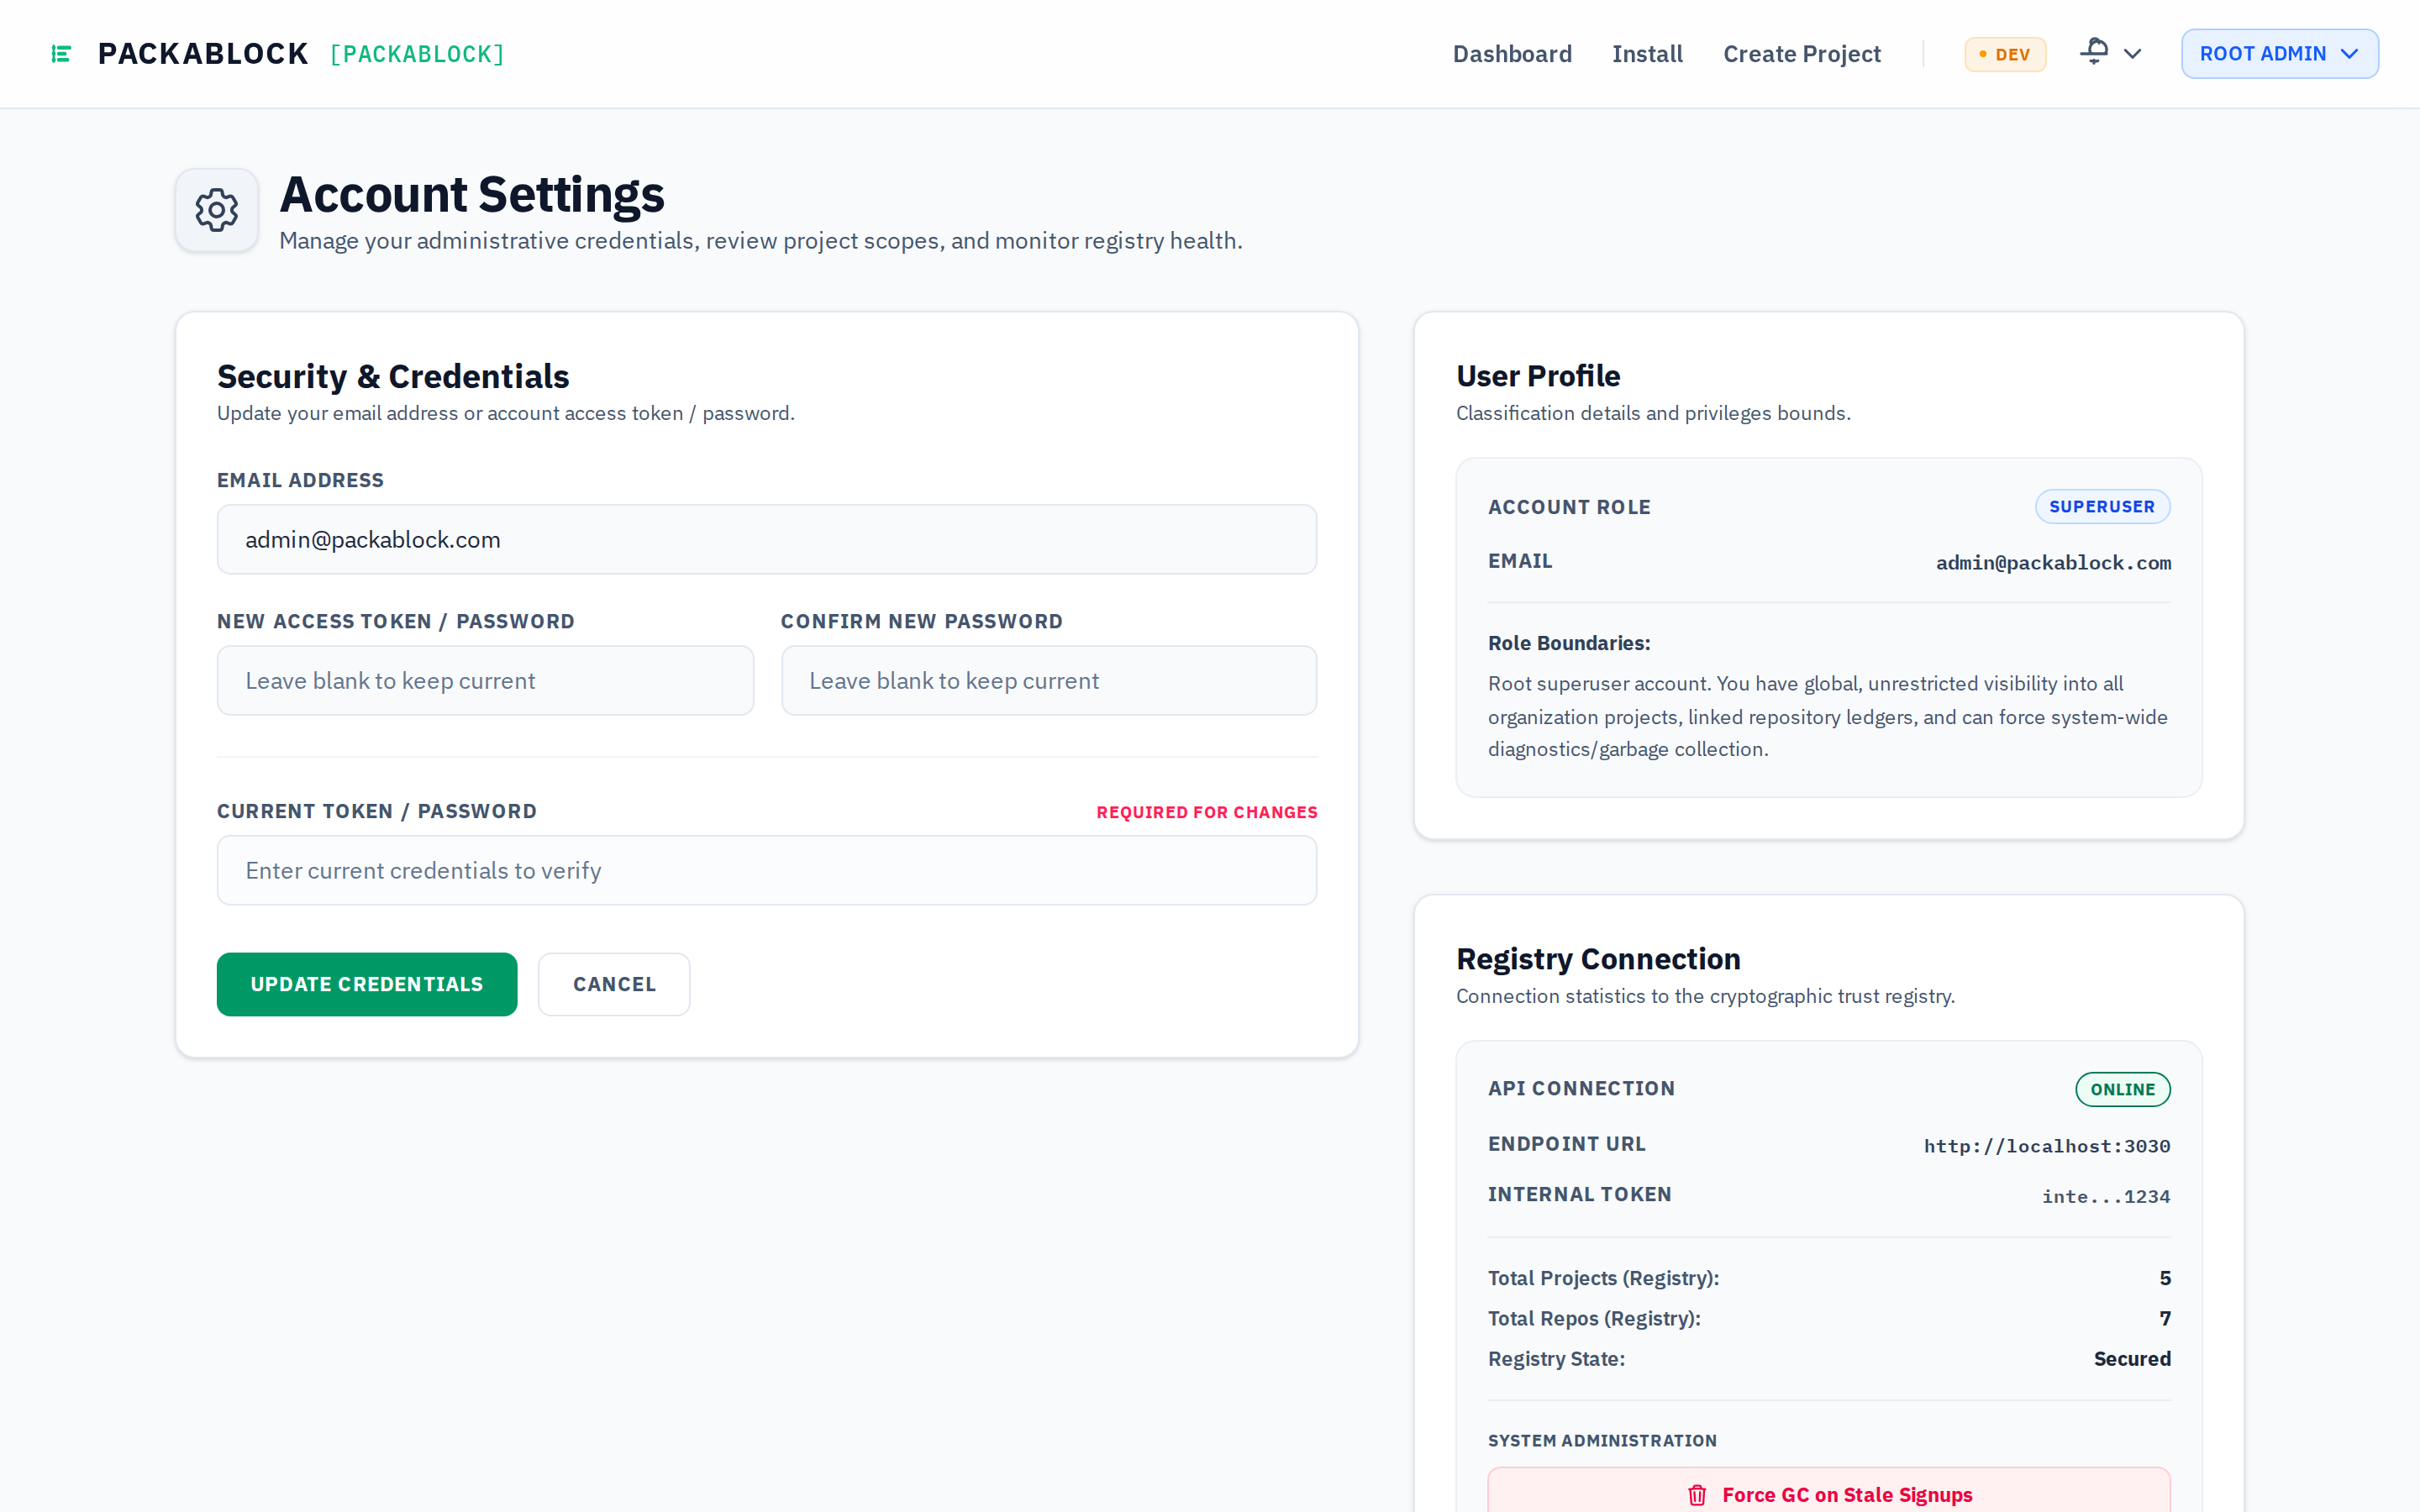The width and height of the screenshot is (2420, 1512).
Task: Click the trash icon on Force GC
Action: click(x=1697, y=1495)
